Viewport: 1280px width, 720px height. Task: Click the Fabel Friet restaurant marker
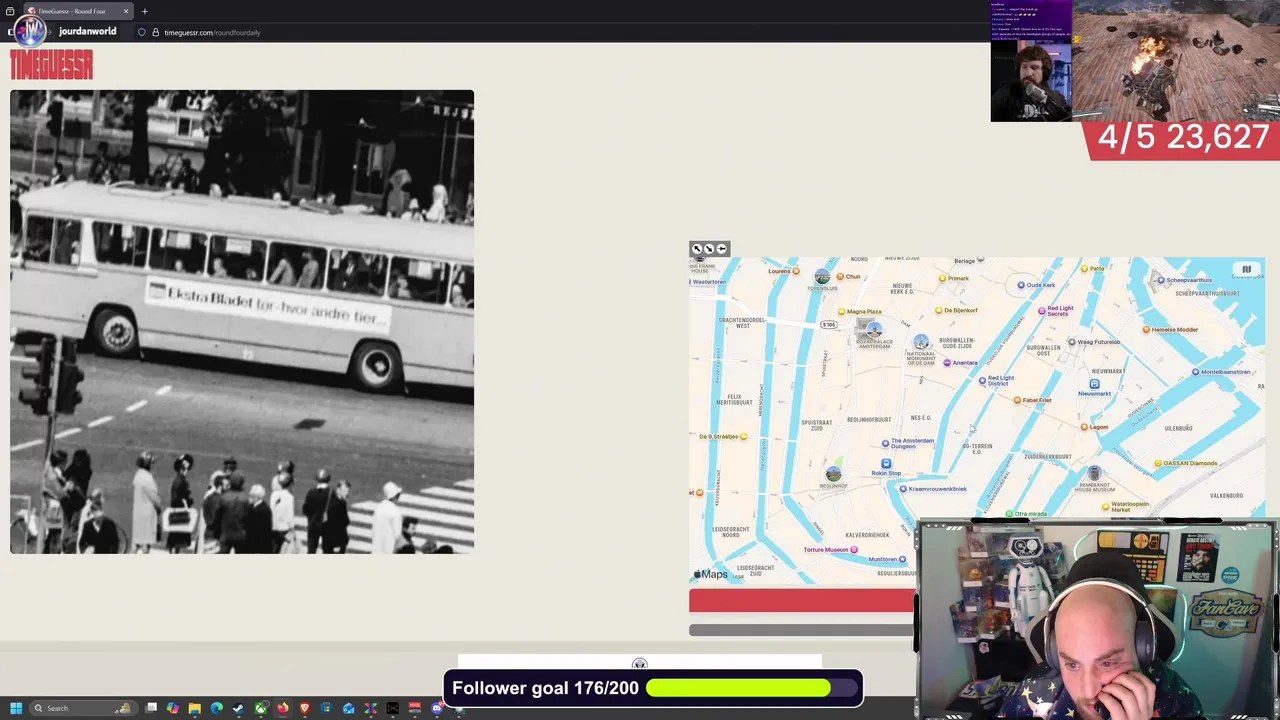(1017, 401)
